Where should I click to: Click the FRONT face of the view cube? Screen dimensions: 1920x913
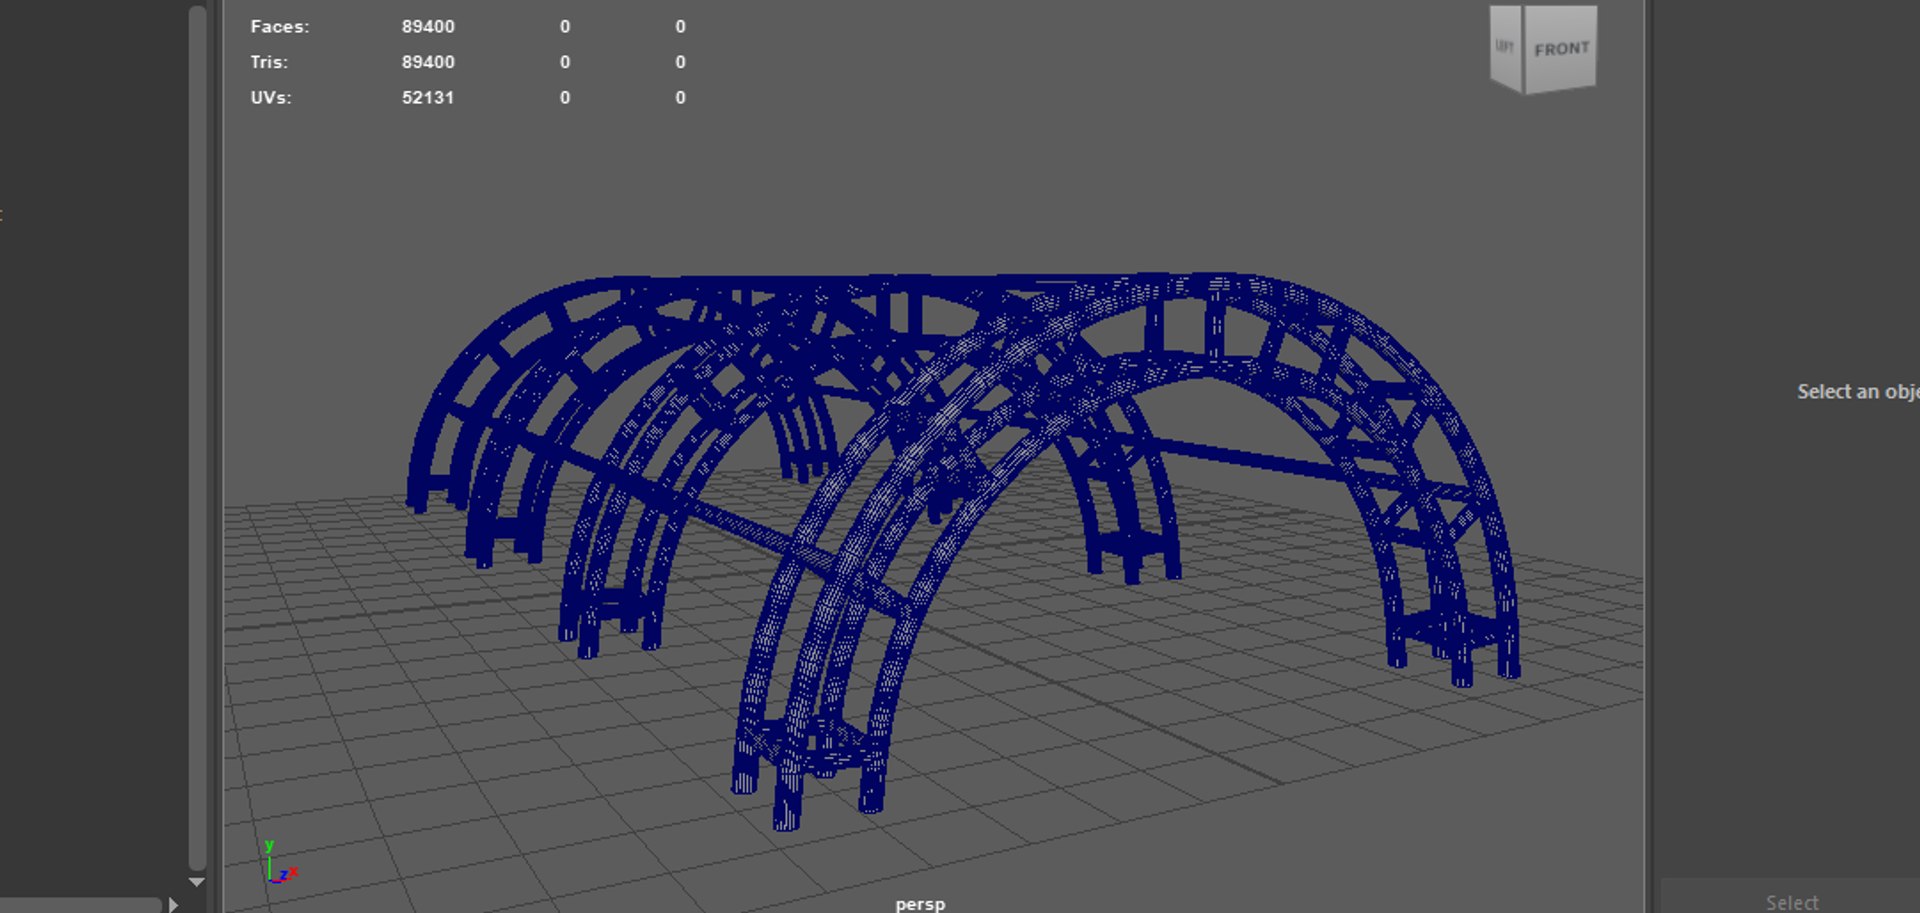coord(1560,47)
